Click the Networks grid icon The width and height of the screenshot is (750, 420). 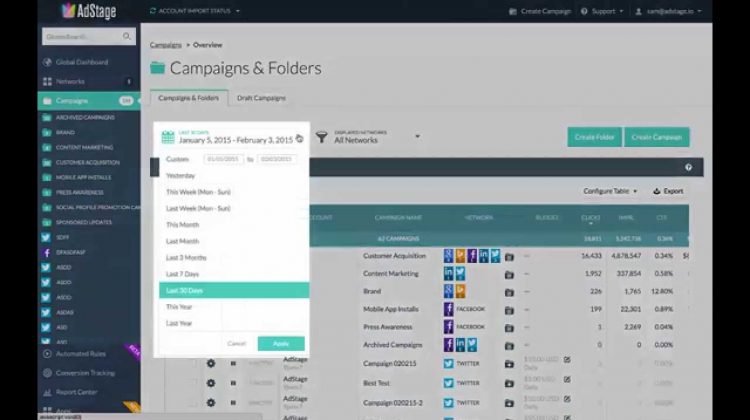pyautogui.click(x=47, y=82)
